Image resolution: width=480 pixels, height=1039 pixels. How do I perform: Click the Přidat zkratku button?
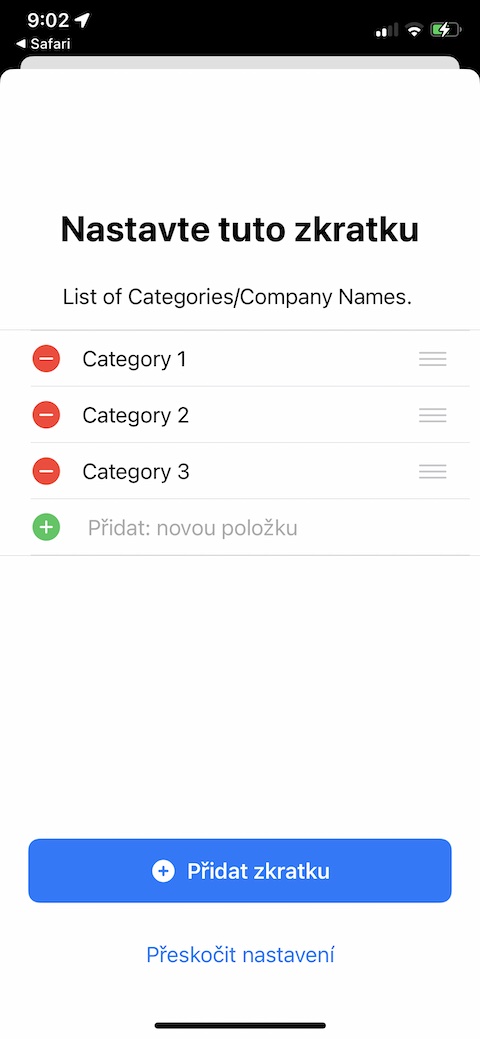point(240,871)
